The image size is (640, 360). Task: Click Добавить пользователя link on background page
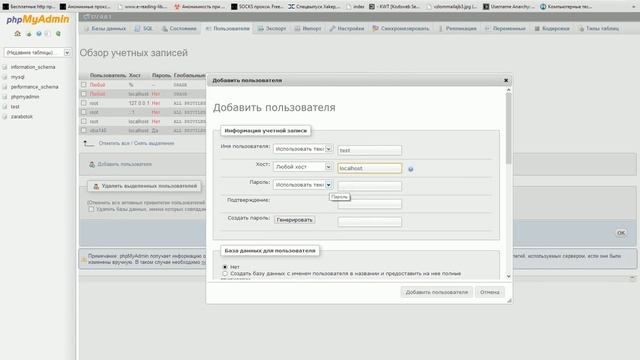click(124, 164)
